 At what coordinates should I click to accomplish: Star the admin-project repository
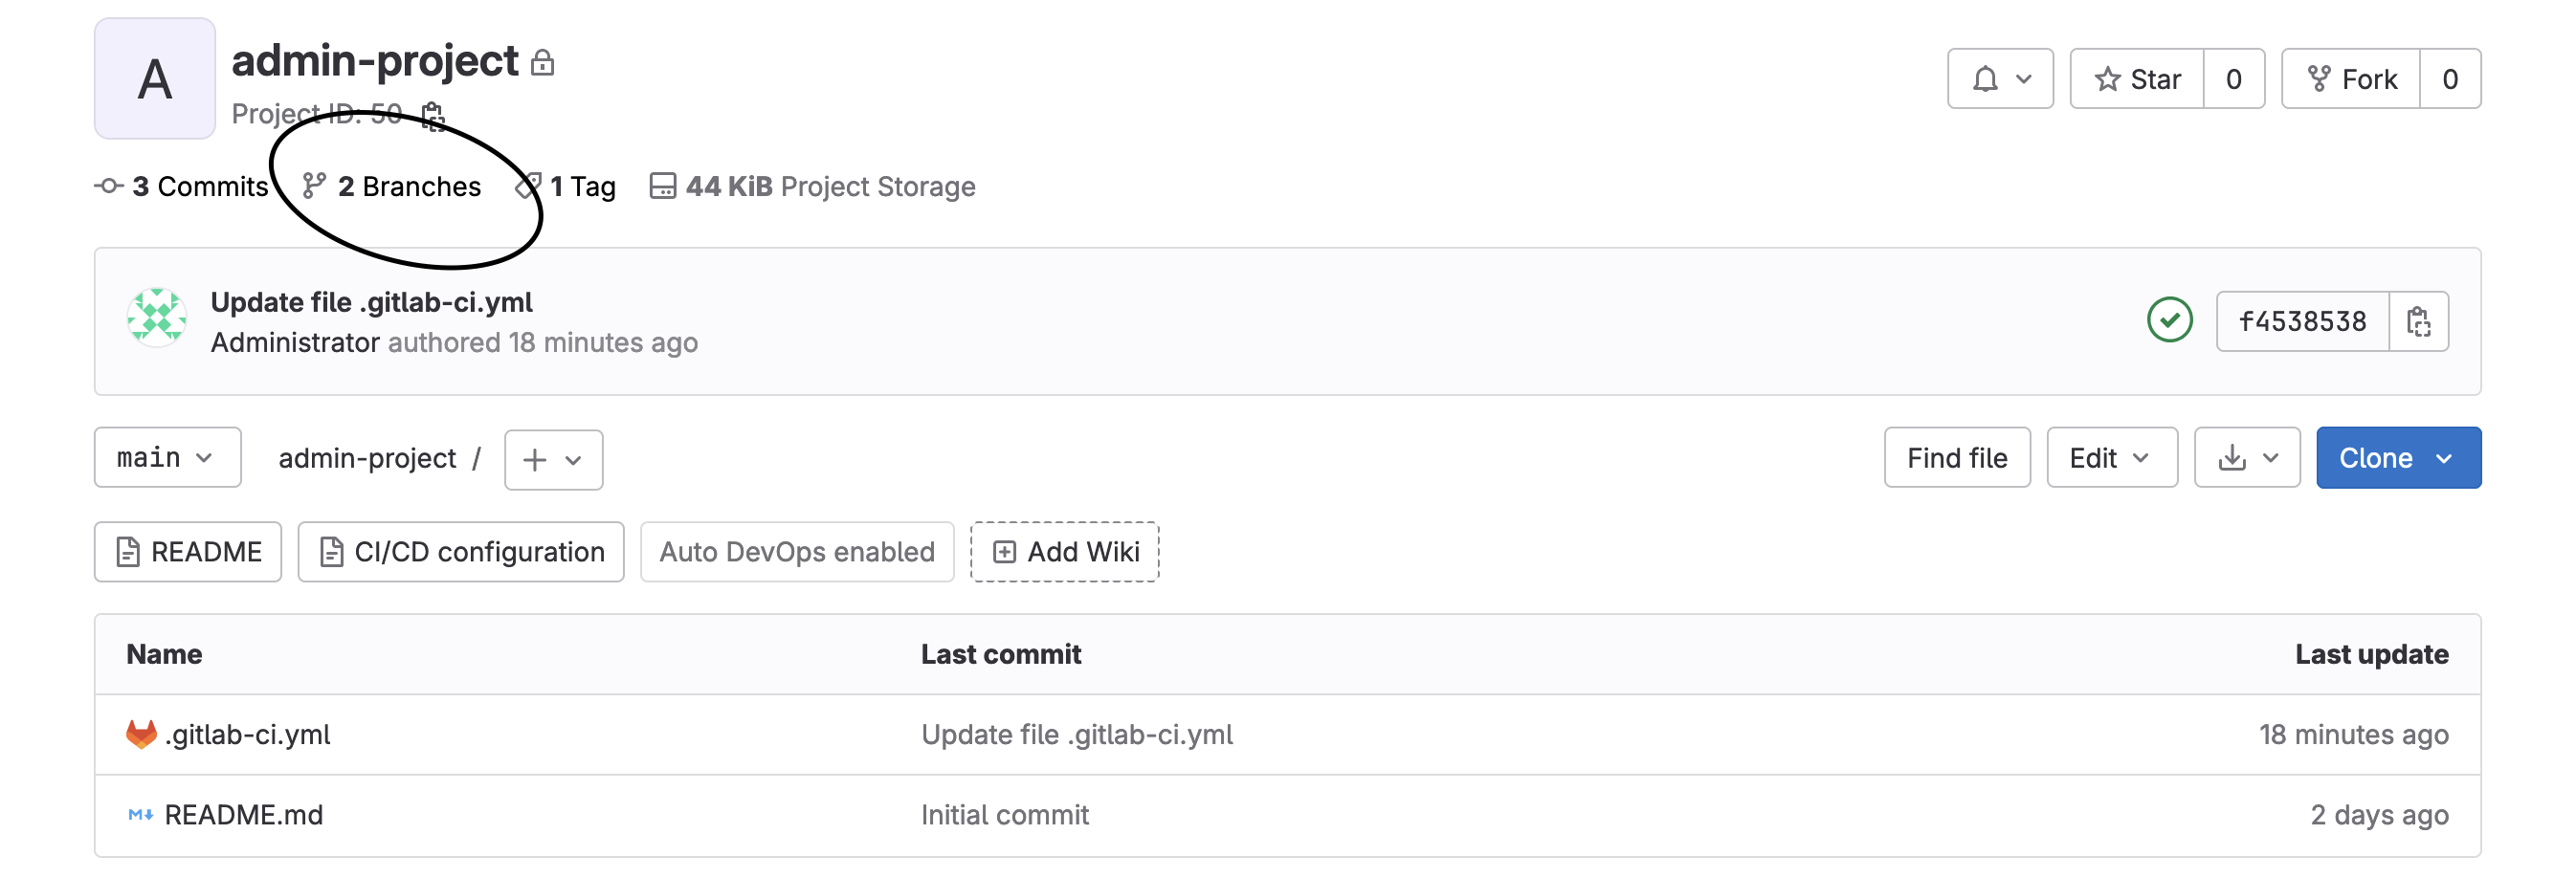click(x=2137, y=79)
